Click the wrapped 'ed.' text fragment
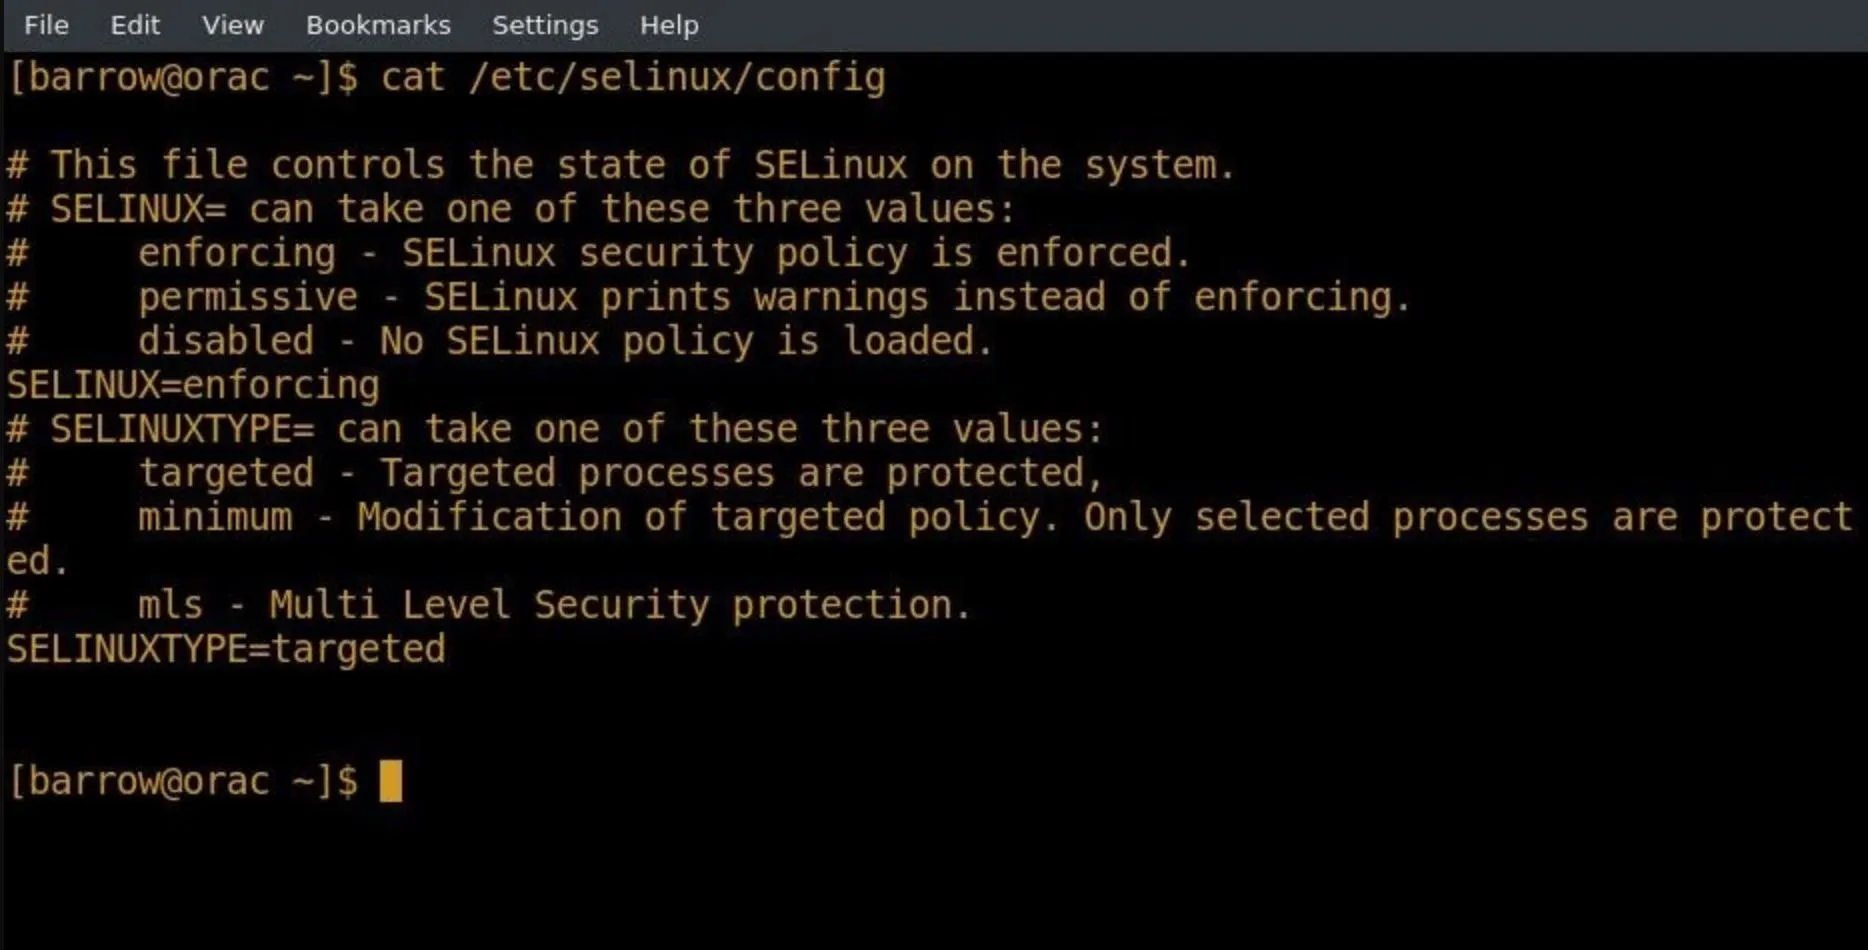 pyautogui.click(x=37, y=561)
